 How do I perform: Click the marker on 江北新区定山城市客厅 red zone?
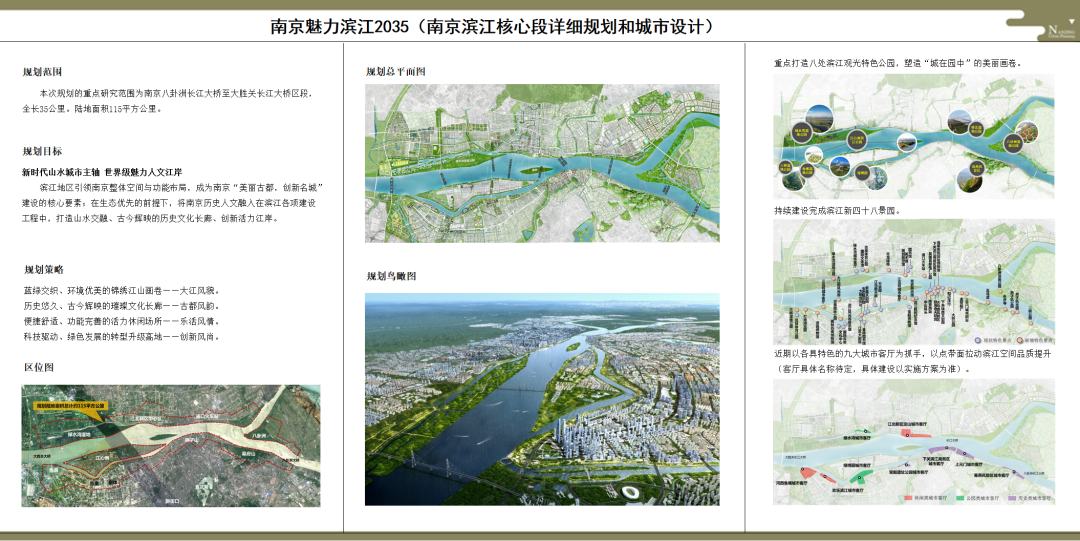click(907, 436)
